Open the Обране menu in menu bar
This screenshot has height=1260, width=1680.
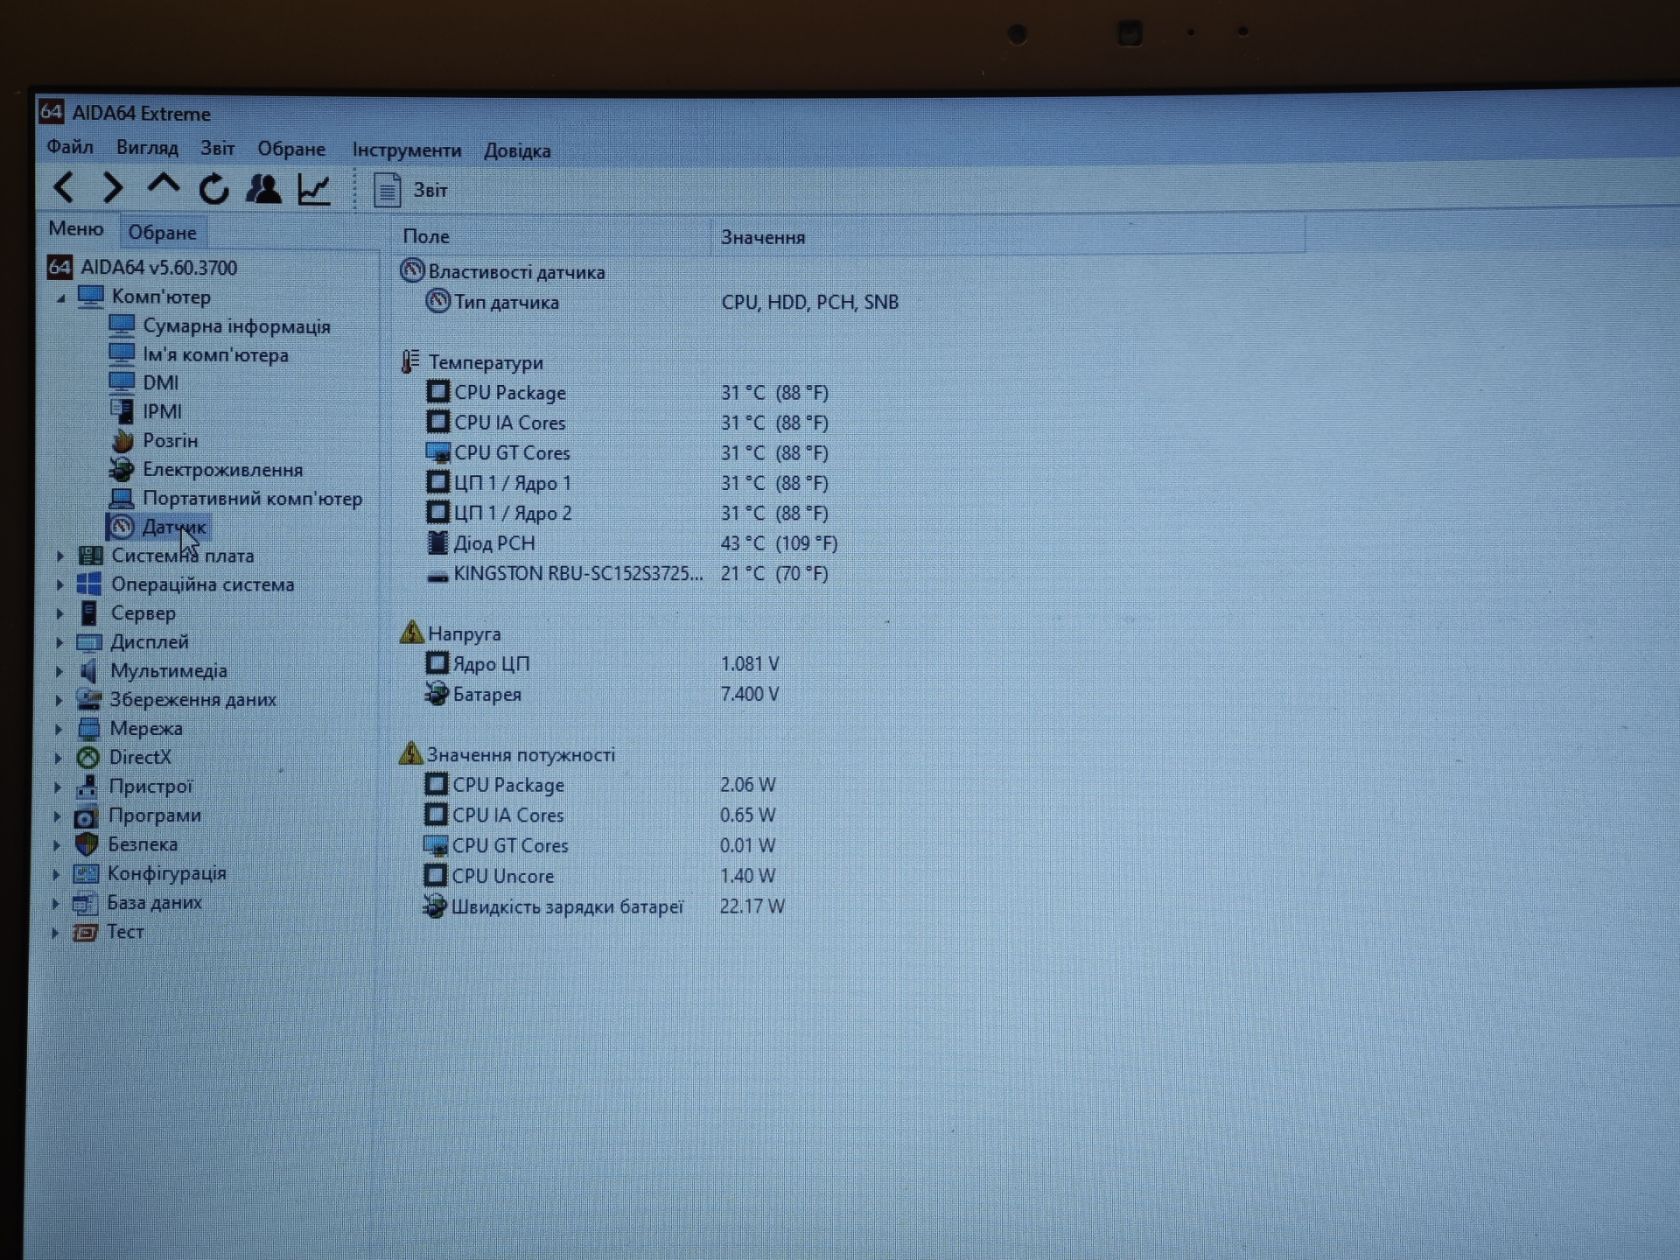coord(291,149)
